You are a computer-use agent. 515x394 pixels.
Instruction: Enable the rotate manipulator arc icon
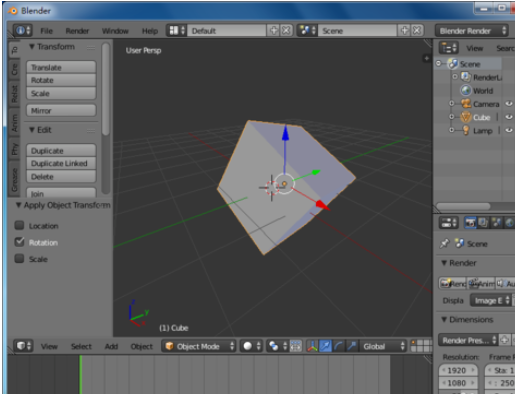tap(338, 346)
